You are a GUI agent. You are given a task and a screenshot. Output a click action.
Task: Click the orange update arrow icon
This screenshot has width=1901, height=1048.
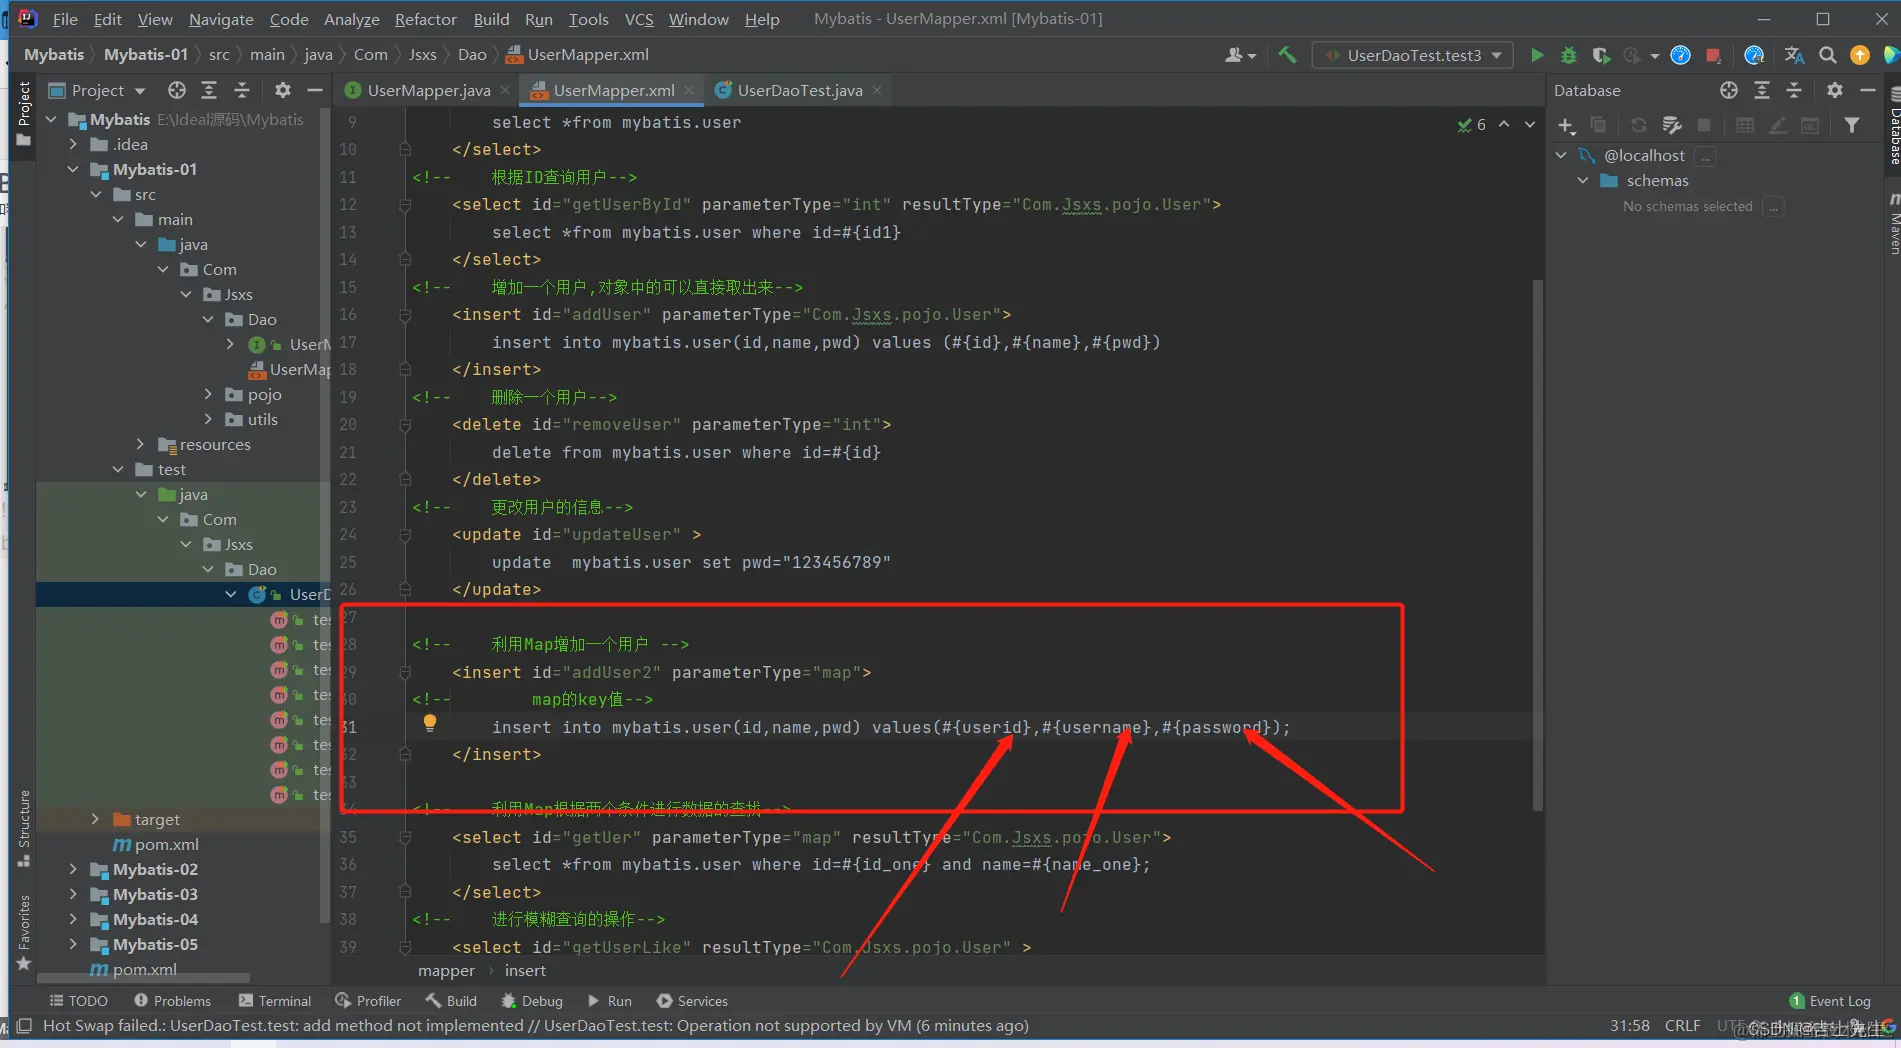1860,55
